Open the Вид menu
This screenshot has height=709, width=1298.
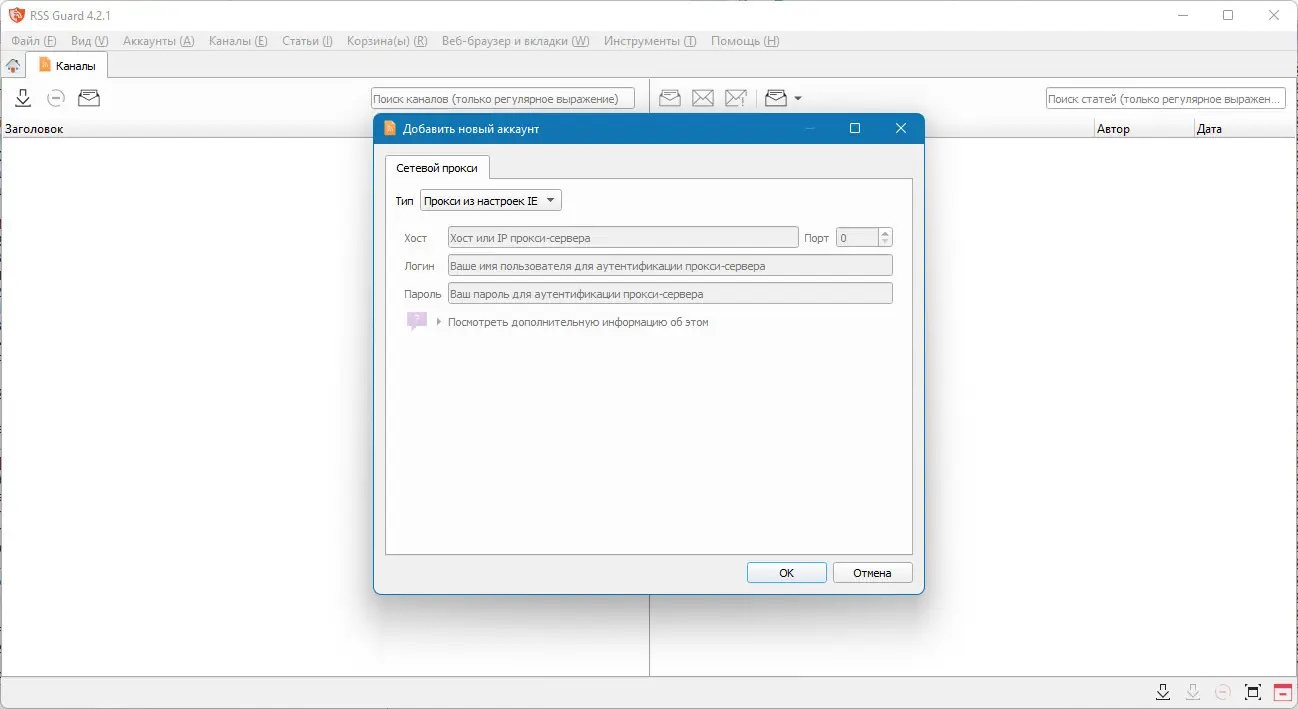[x=90, y=41]
